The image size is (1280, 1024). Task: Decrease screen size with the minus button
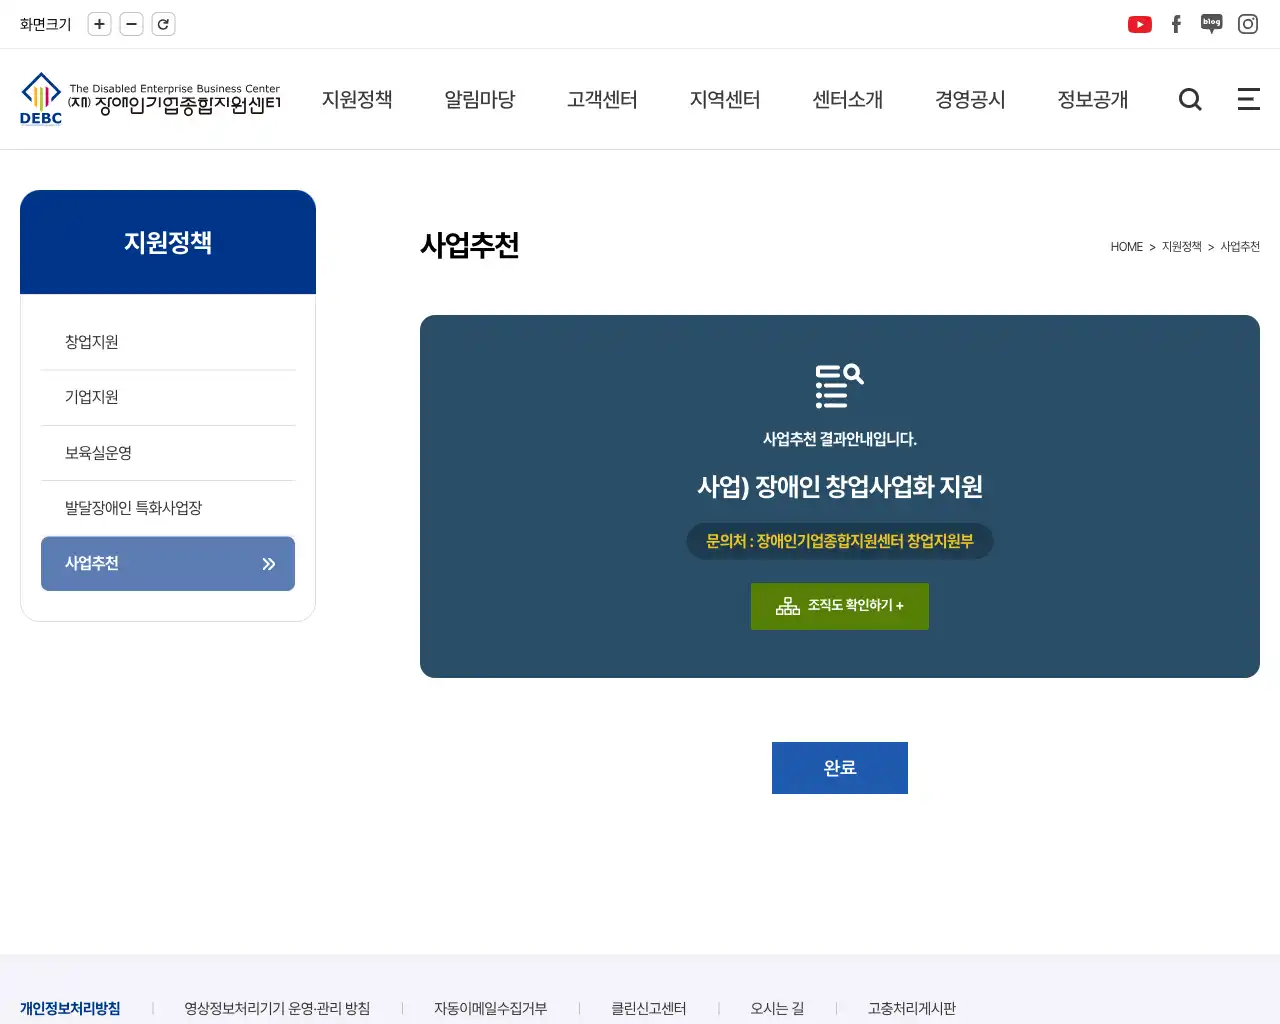click(131, 24)
